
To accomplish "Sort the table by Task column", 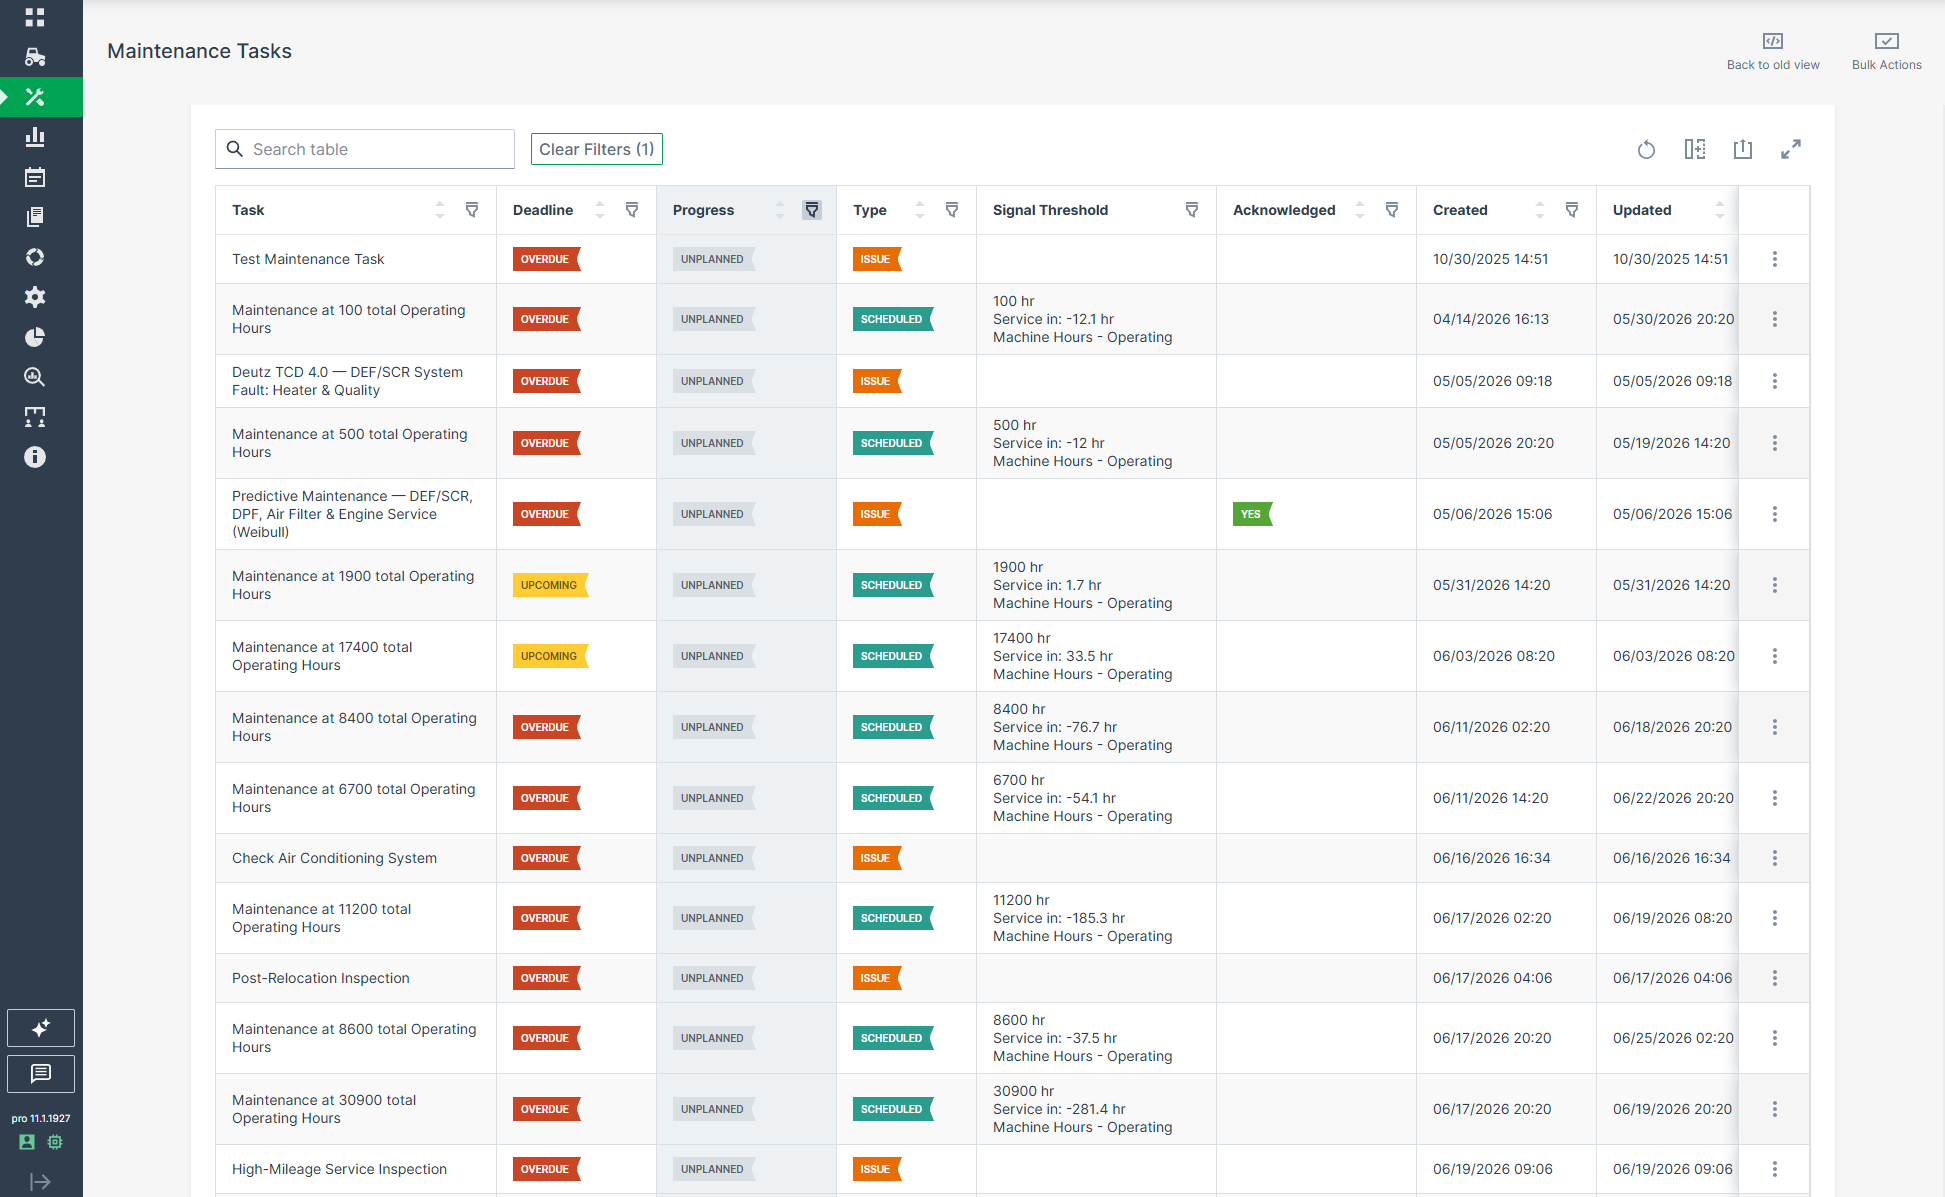I will coord(440,210).
